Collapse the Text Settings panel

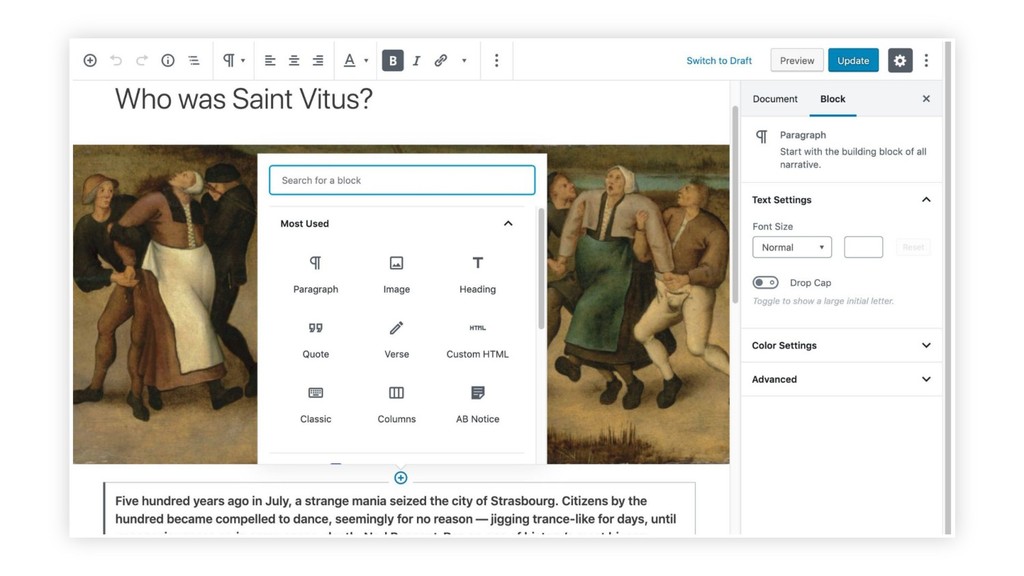(x=842, y=200)
